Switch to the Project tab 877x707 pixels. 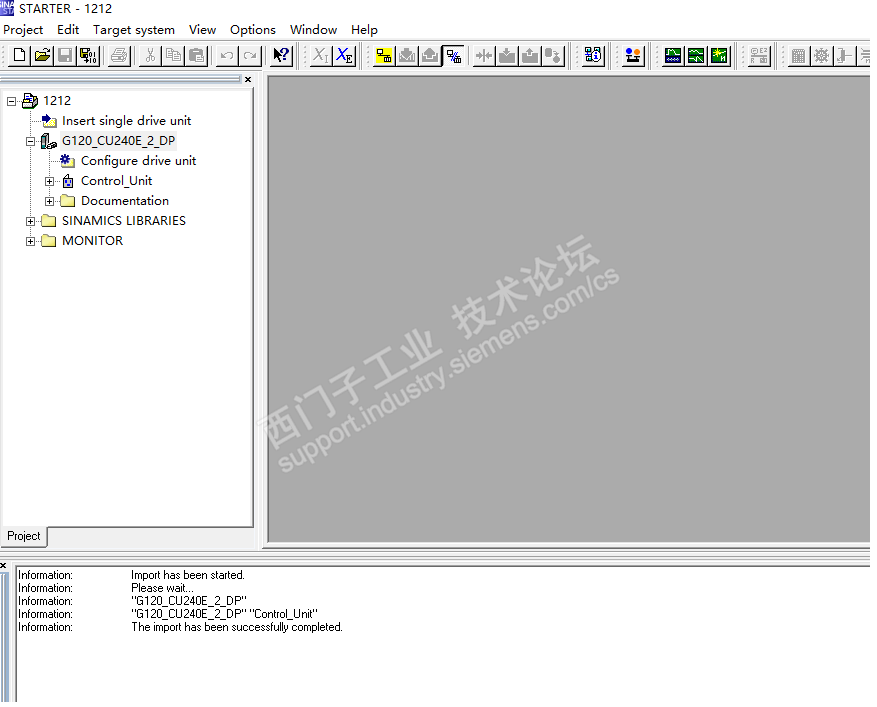coord(24,536)
